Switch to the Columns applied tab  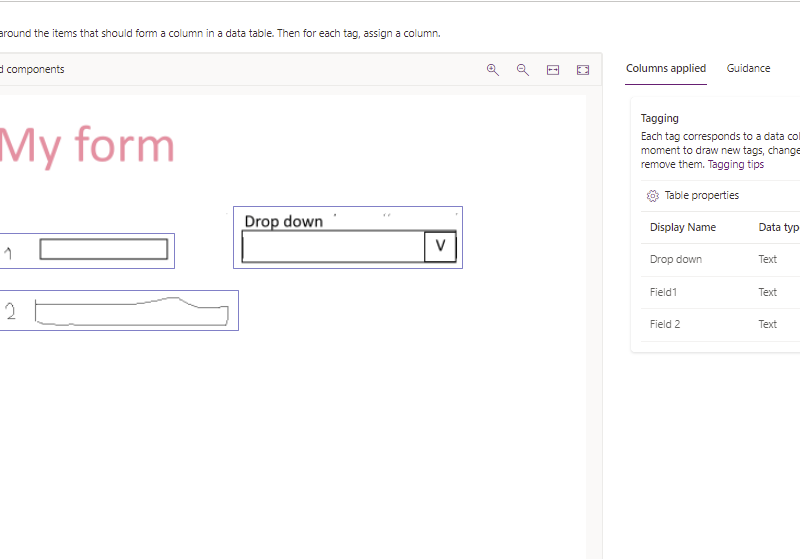[x=666, y=68]
